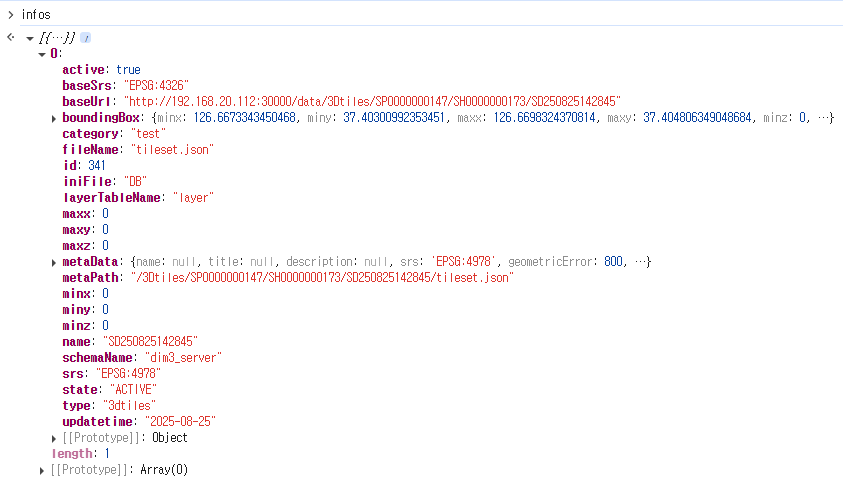Click the miny: 0 property row

click(x=85, y=310)
